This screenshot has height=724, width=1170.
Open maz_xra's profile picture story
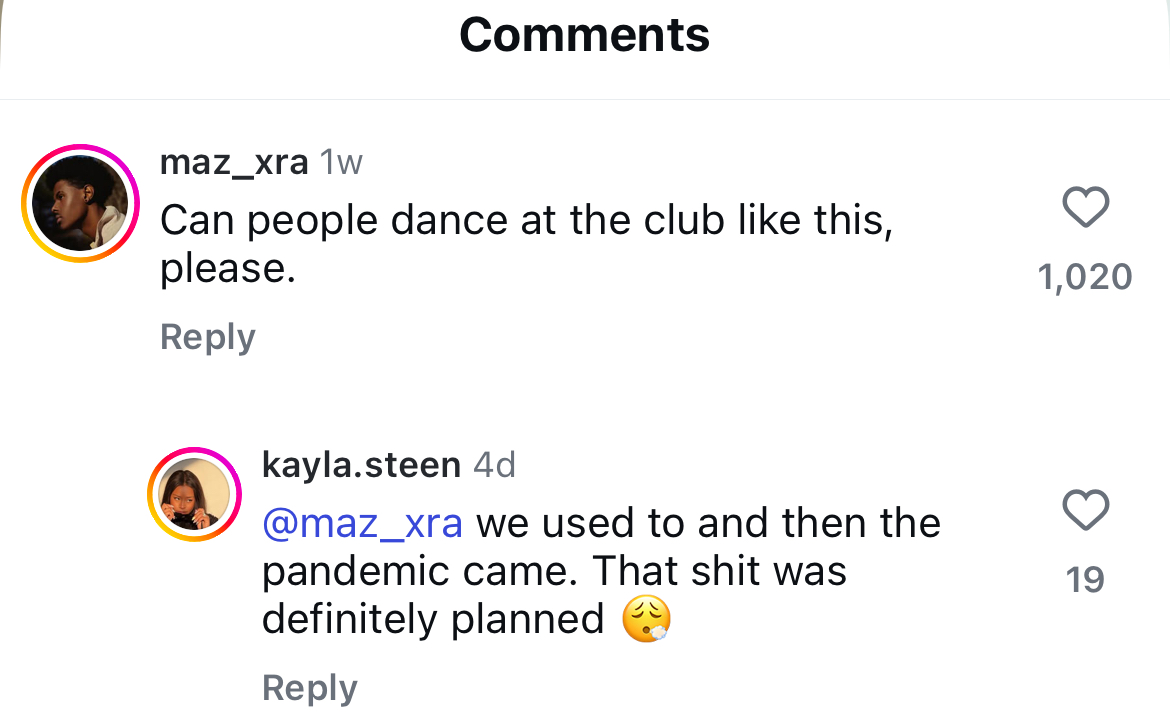tap(78, 203)
